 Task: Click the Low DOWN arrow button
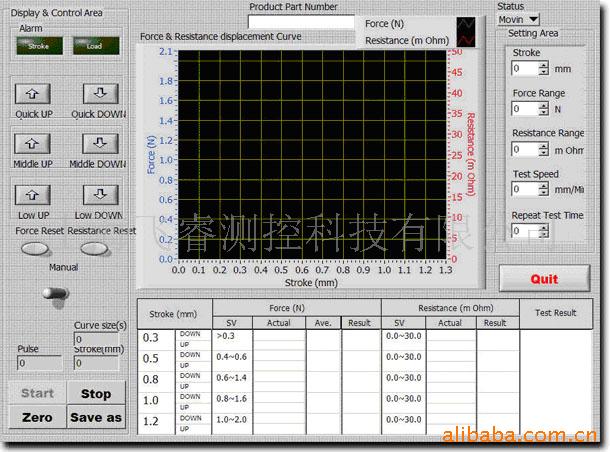click(99, 196)
